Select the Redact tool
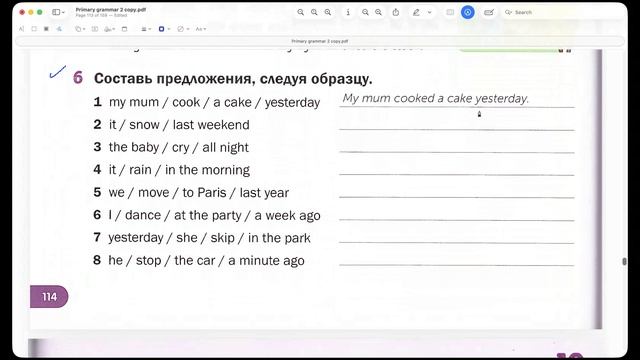 (46, 29)
